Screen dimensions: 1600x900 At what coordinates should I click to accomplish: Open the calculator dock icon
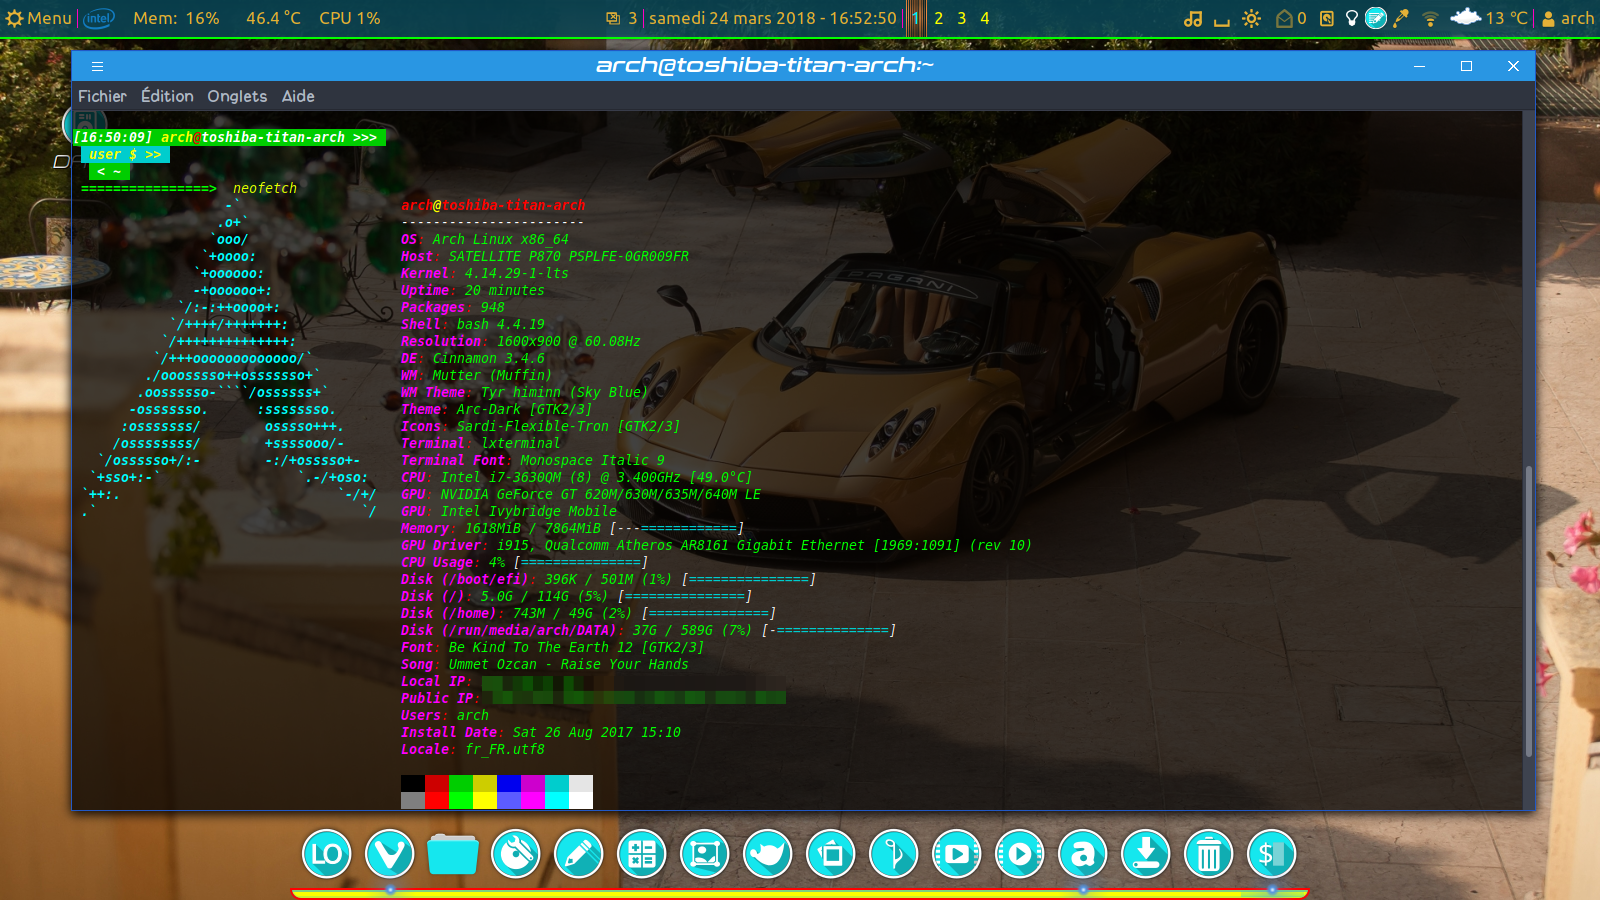(642, 854)
